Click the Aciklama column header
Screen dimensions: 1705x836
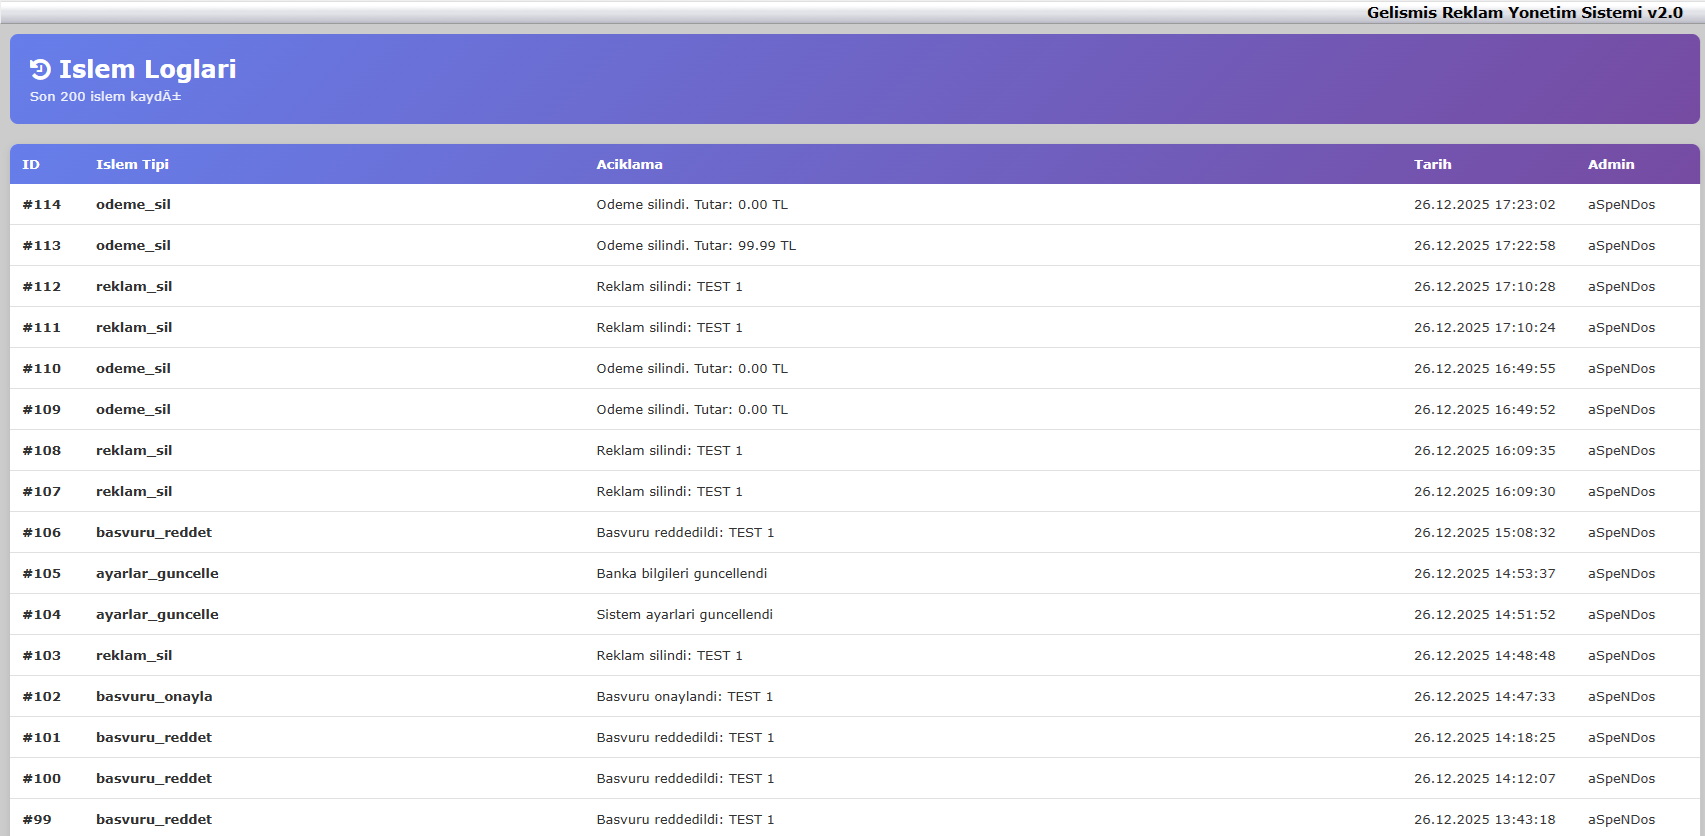pyautogui.click(x=629, y=165)
